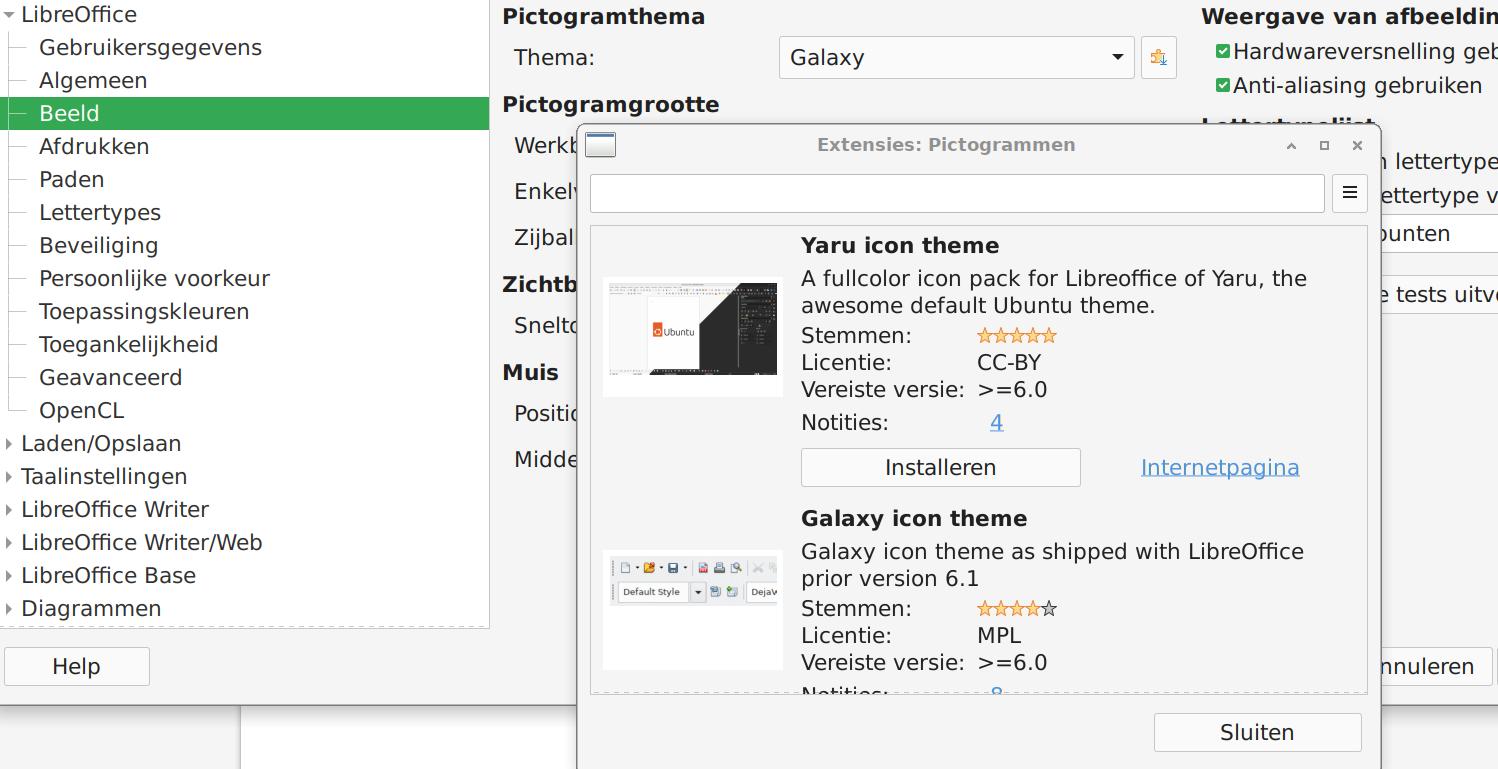Expand the Taalinstellingen tree node

click(9, 476)
